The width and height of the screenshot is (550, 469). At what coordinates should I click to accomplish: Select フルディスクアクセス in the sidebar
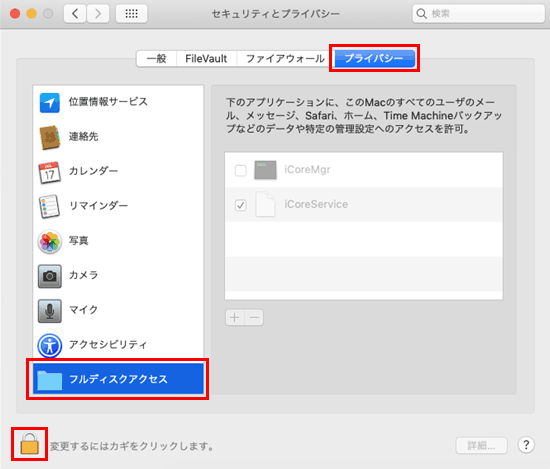point(118,379)
